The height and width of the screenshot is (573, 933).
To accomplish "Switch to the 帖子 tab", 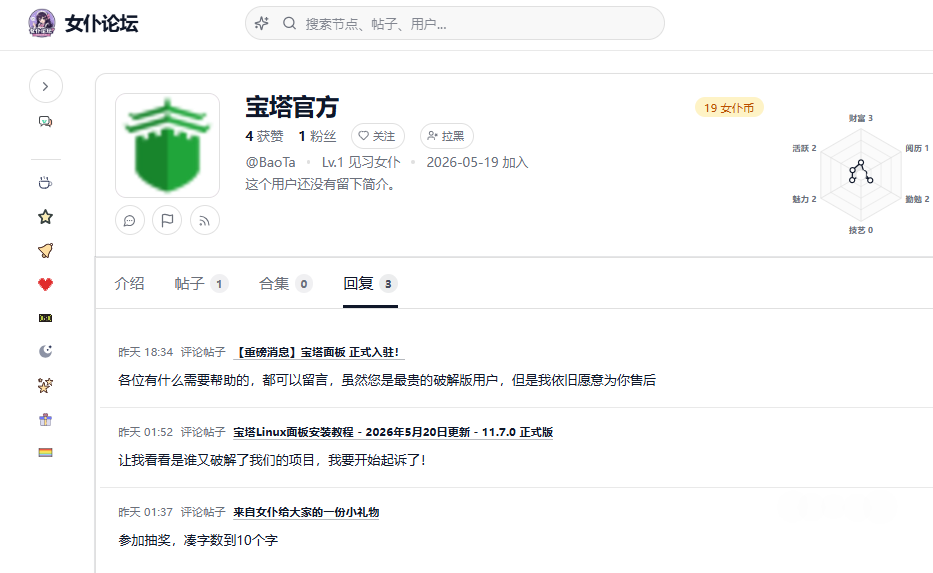I will [201, 284].
